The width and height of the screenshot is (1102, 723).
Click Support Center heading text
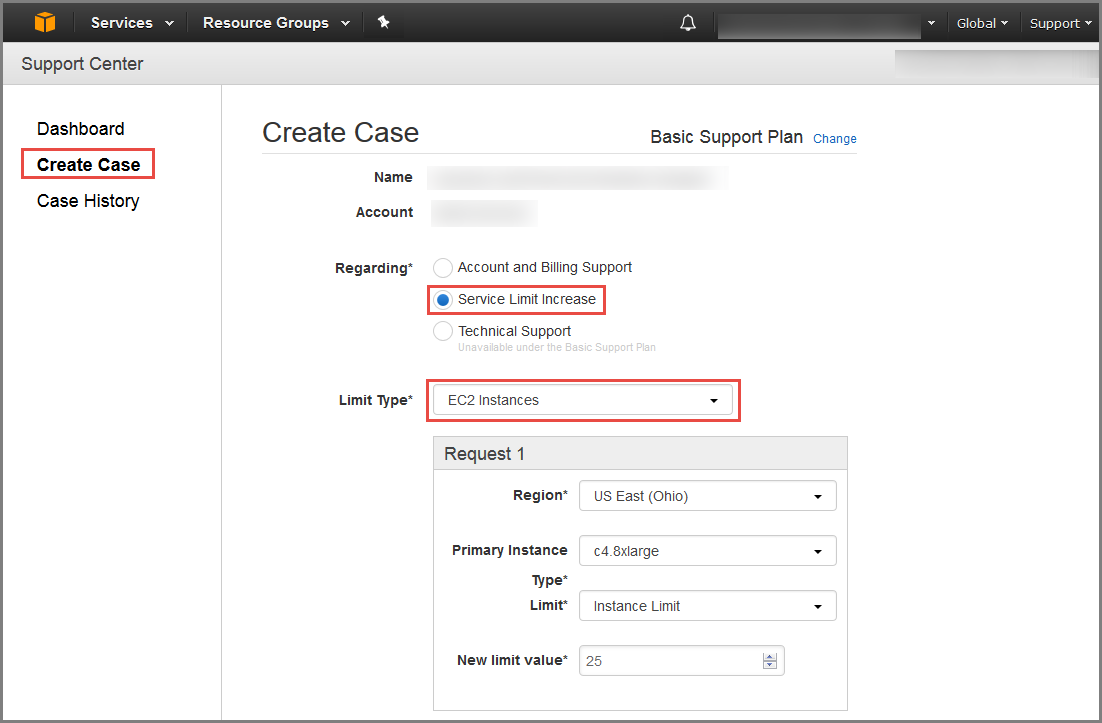[x=82, y=64]
